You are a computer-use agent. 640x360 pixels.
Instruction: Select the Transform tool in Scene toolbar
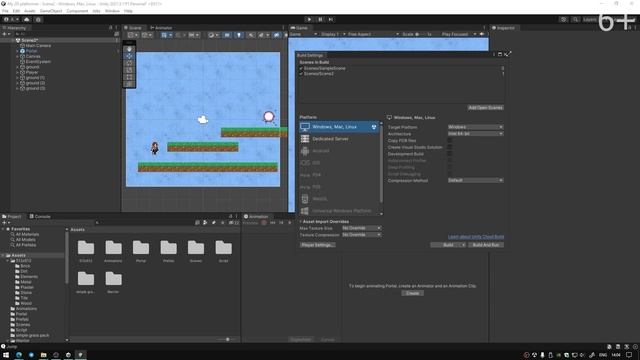129,84
